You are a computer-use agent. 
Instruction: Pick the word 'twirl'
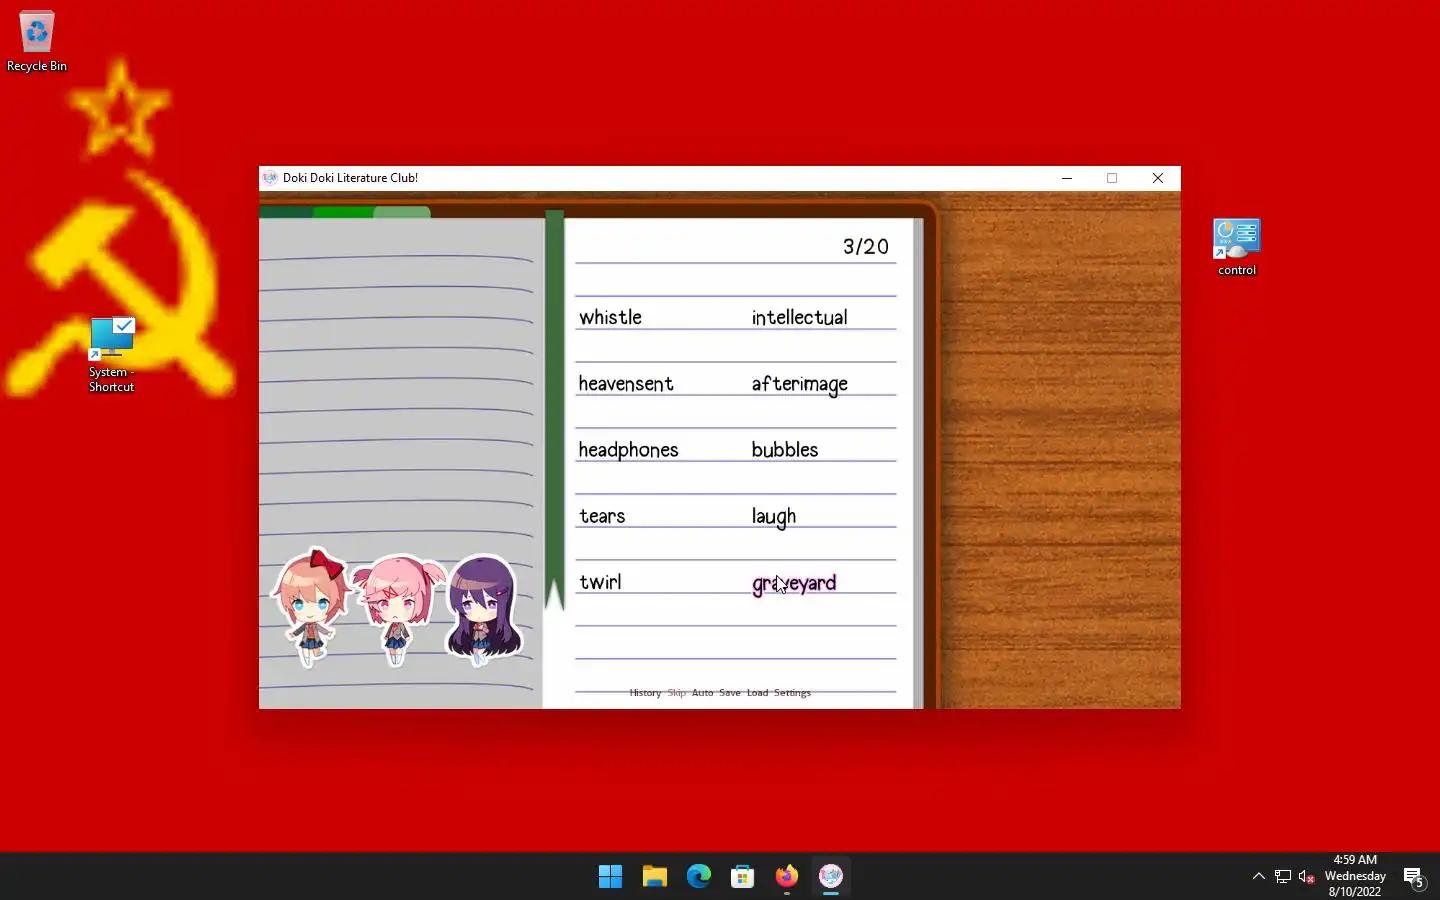[x=600, y=582]
